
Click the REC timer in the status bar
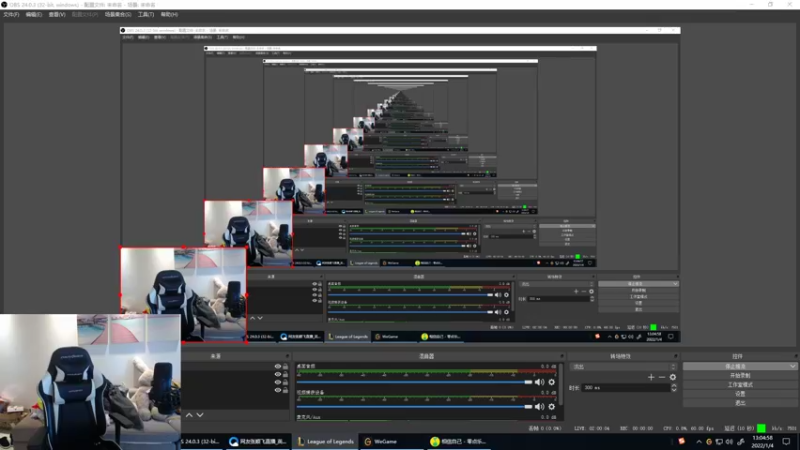pyautogui.click(x=635, y=429)
